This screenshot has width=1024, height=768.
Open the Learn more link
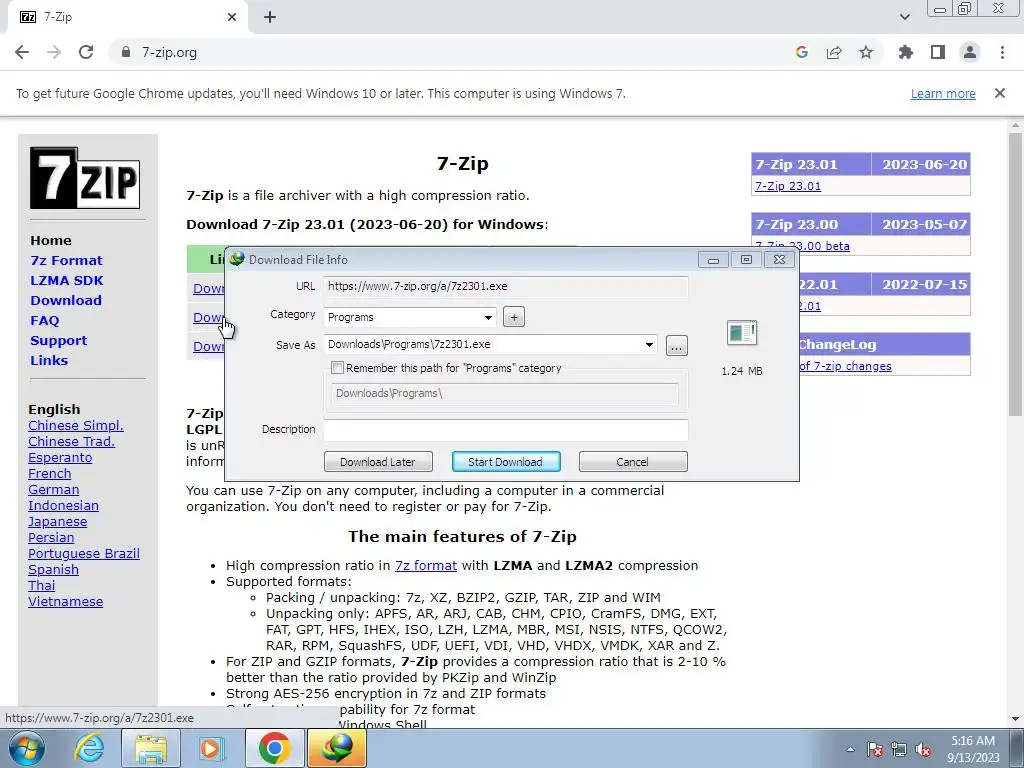tap(943, 94)
